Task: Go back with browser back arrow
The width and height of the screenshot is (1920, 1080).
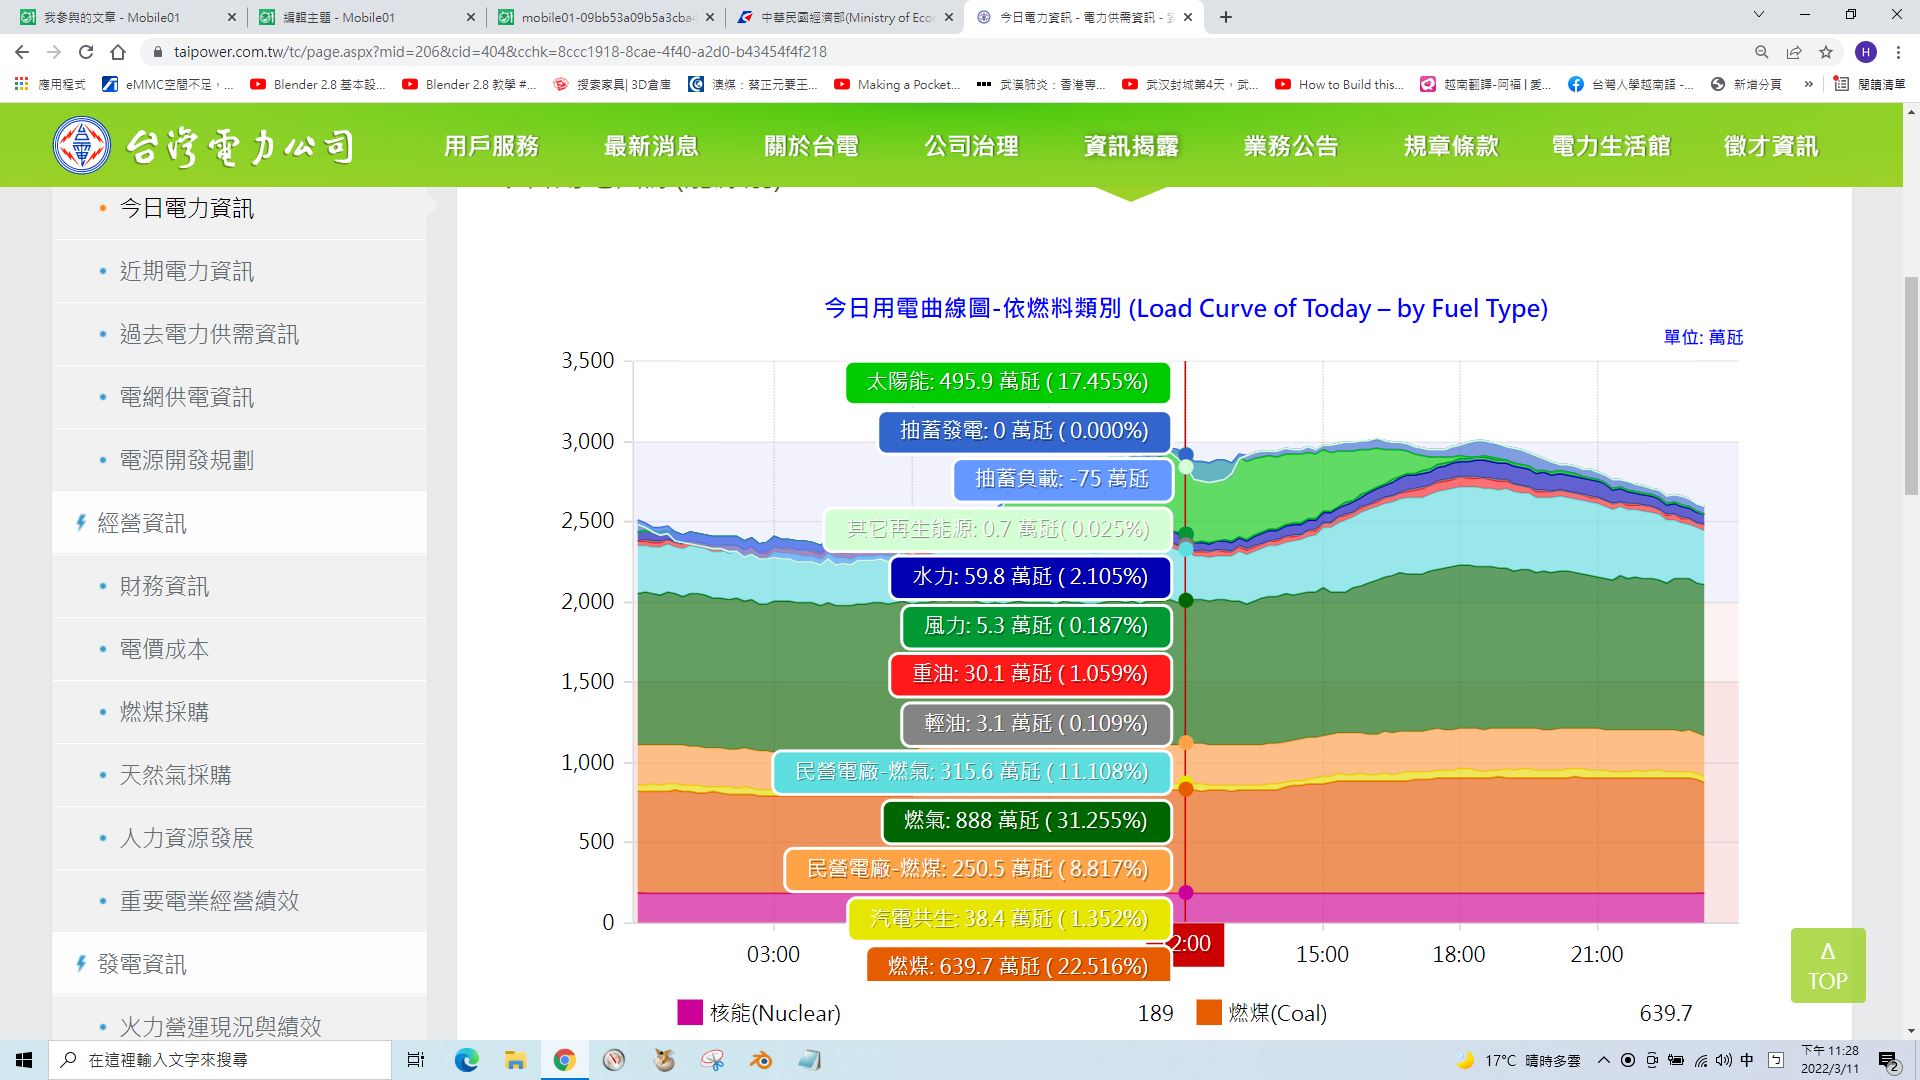Action: (22, 52)
